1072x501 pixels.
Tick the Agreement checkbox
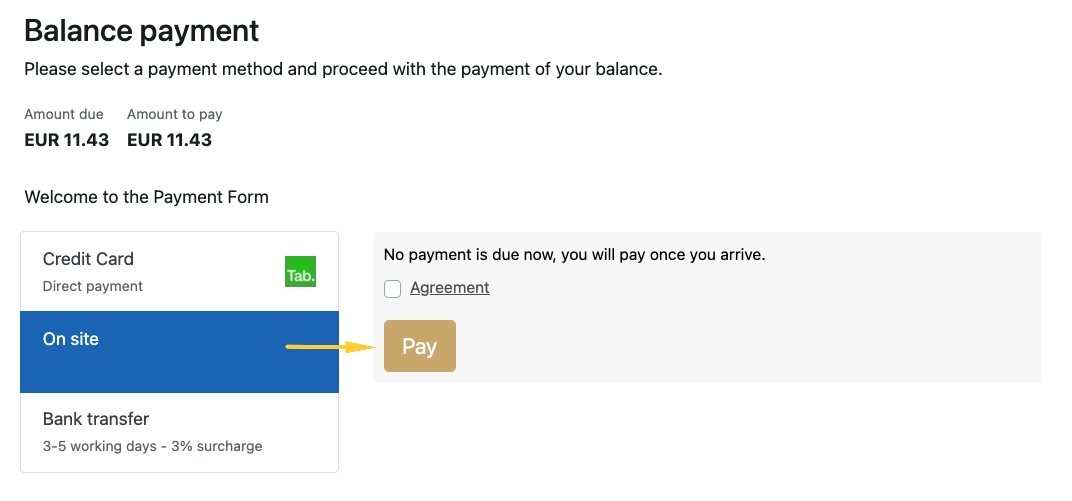point(393,289)
